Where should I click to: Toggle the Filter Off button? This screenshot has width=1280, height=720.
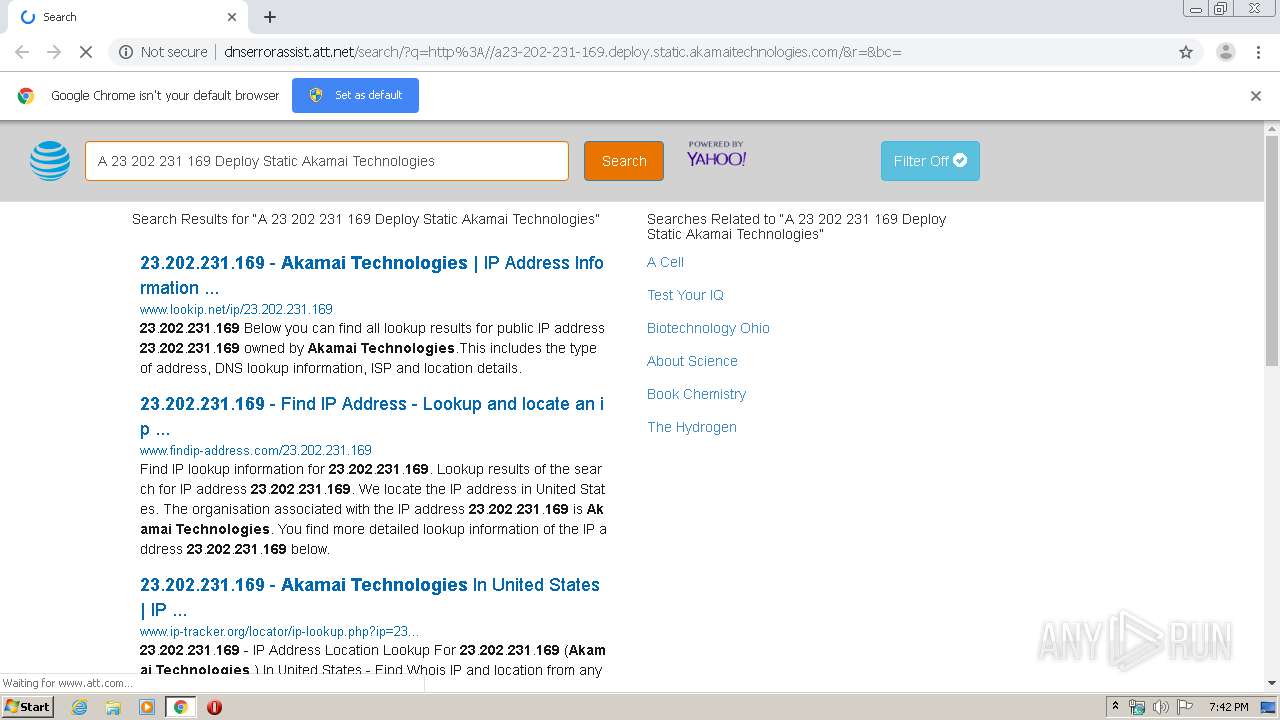point(930,161)
